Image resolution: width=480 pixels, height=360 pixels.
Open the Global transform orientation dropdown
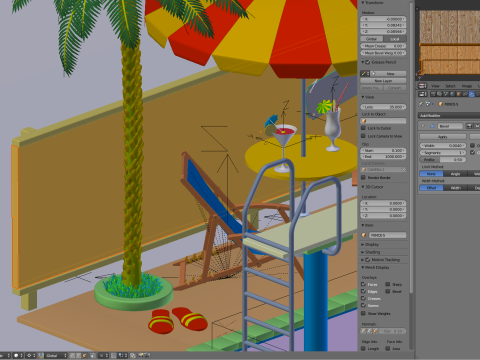pos(56,356)
